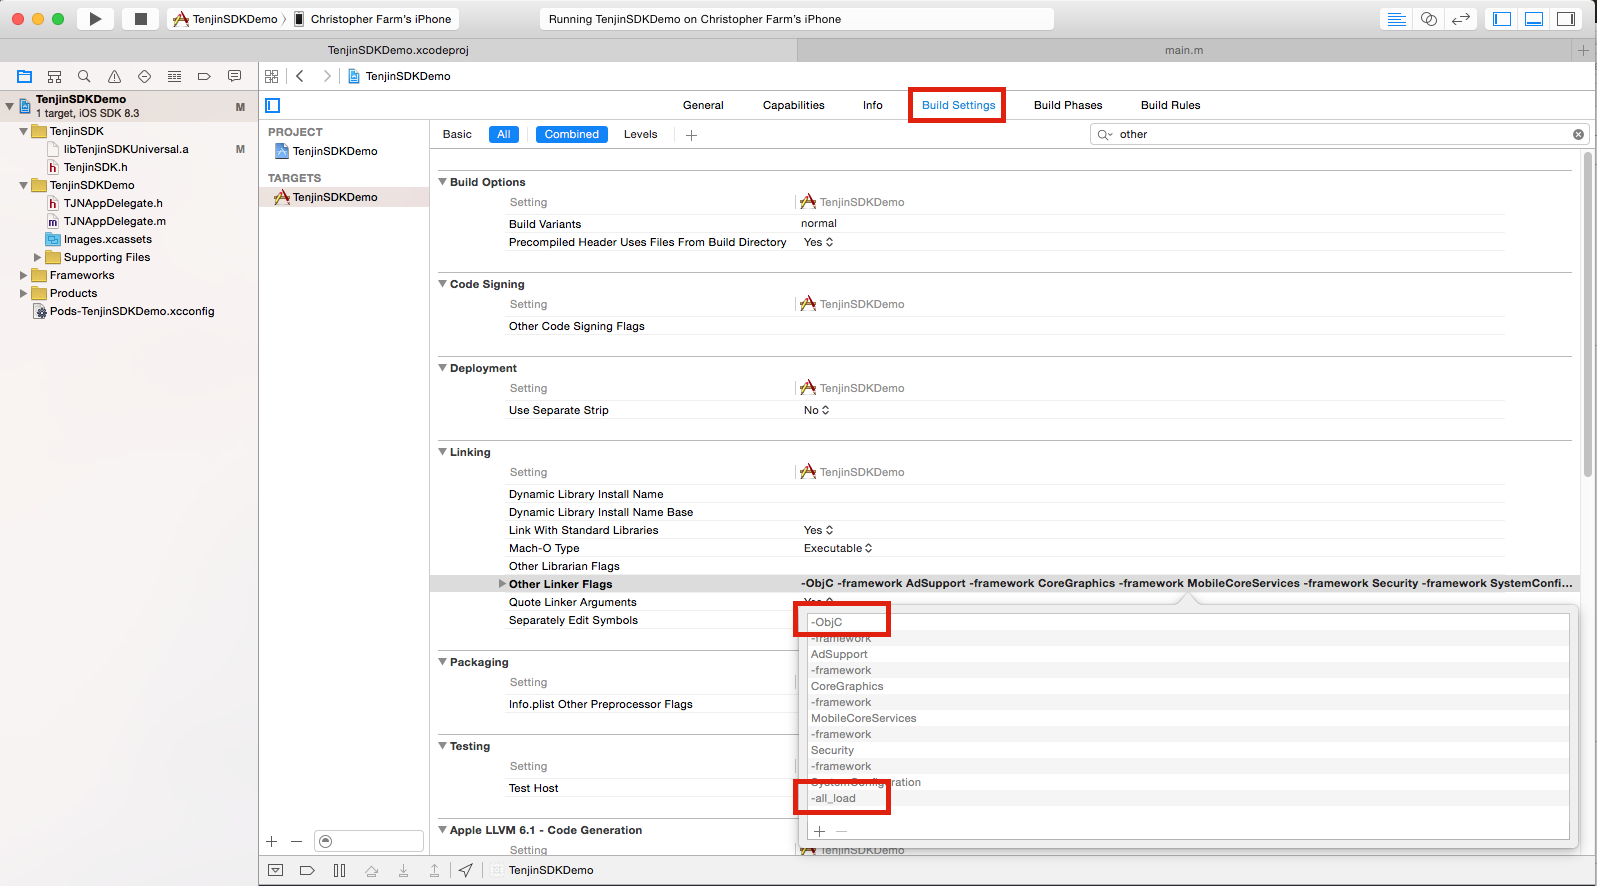1597x886 pixels.
Task: Open the Mach-O Type Executable dropdown
Action: click(x=838, y=548)
